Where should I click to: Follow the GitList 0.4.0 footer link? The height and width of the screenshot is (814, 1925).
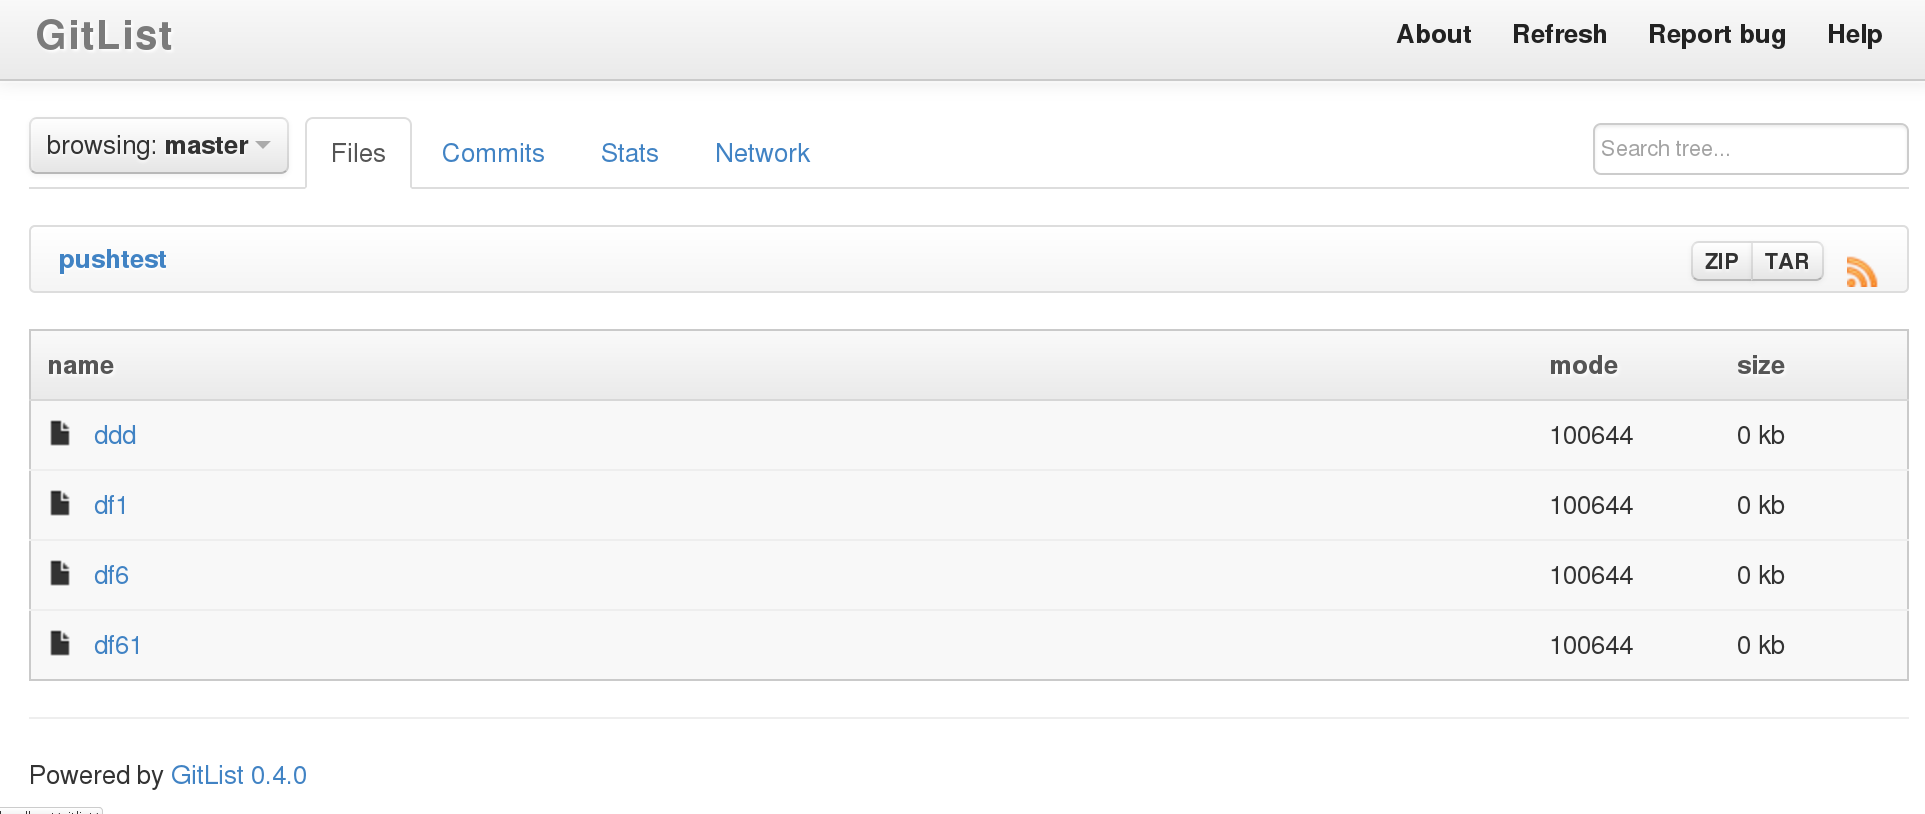pyautogui.click(x=239, y=775)
